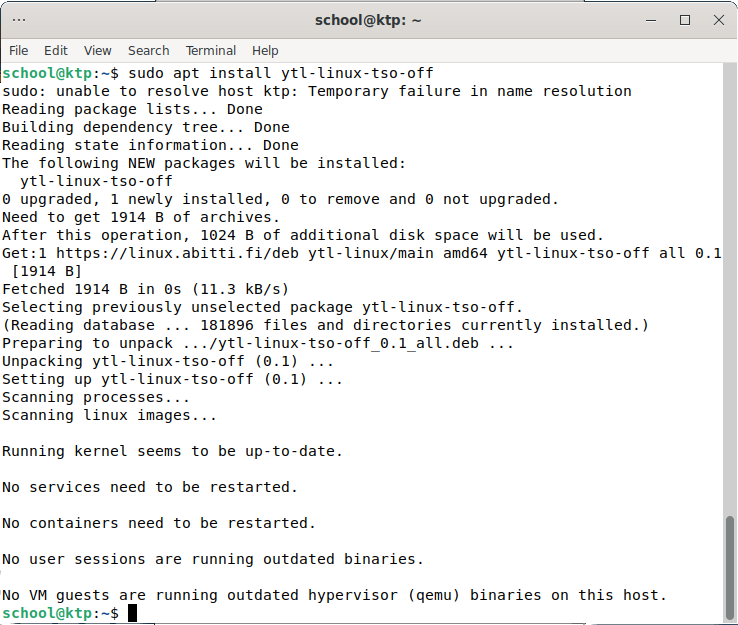Open the File menu
This screenshot has height=625, width=738.
coord(19,50)
